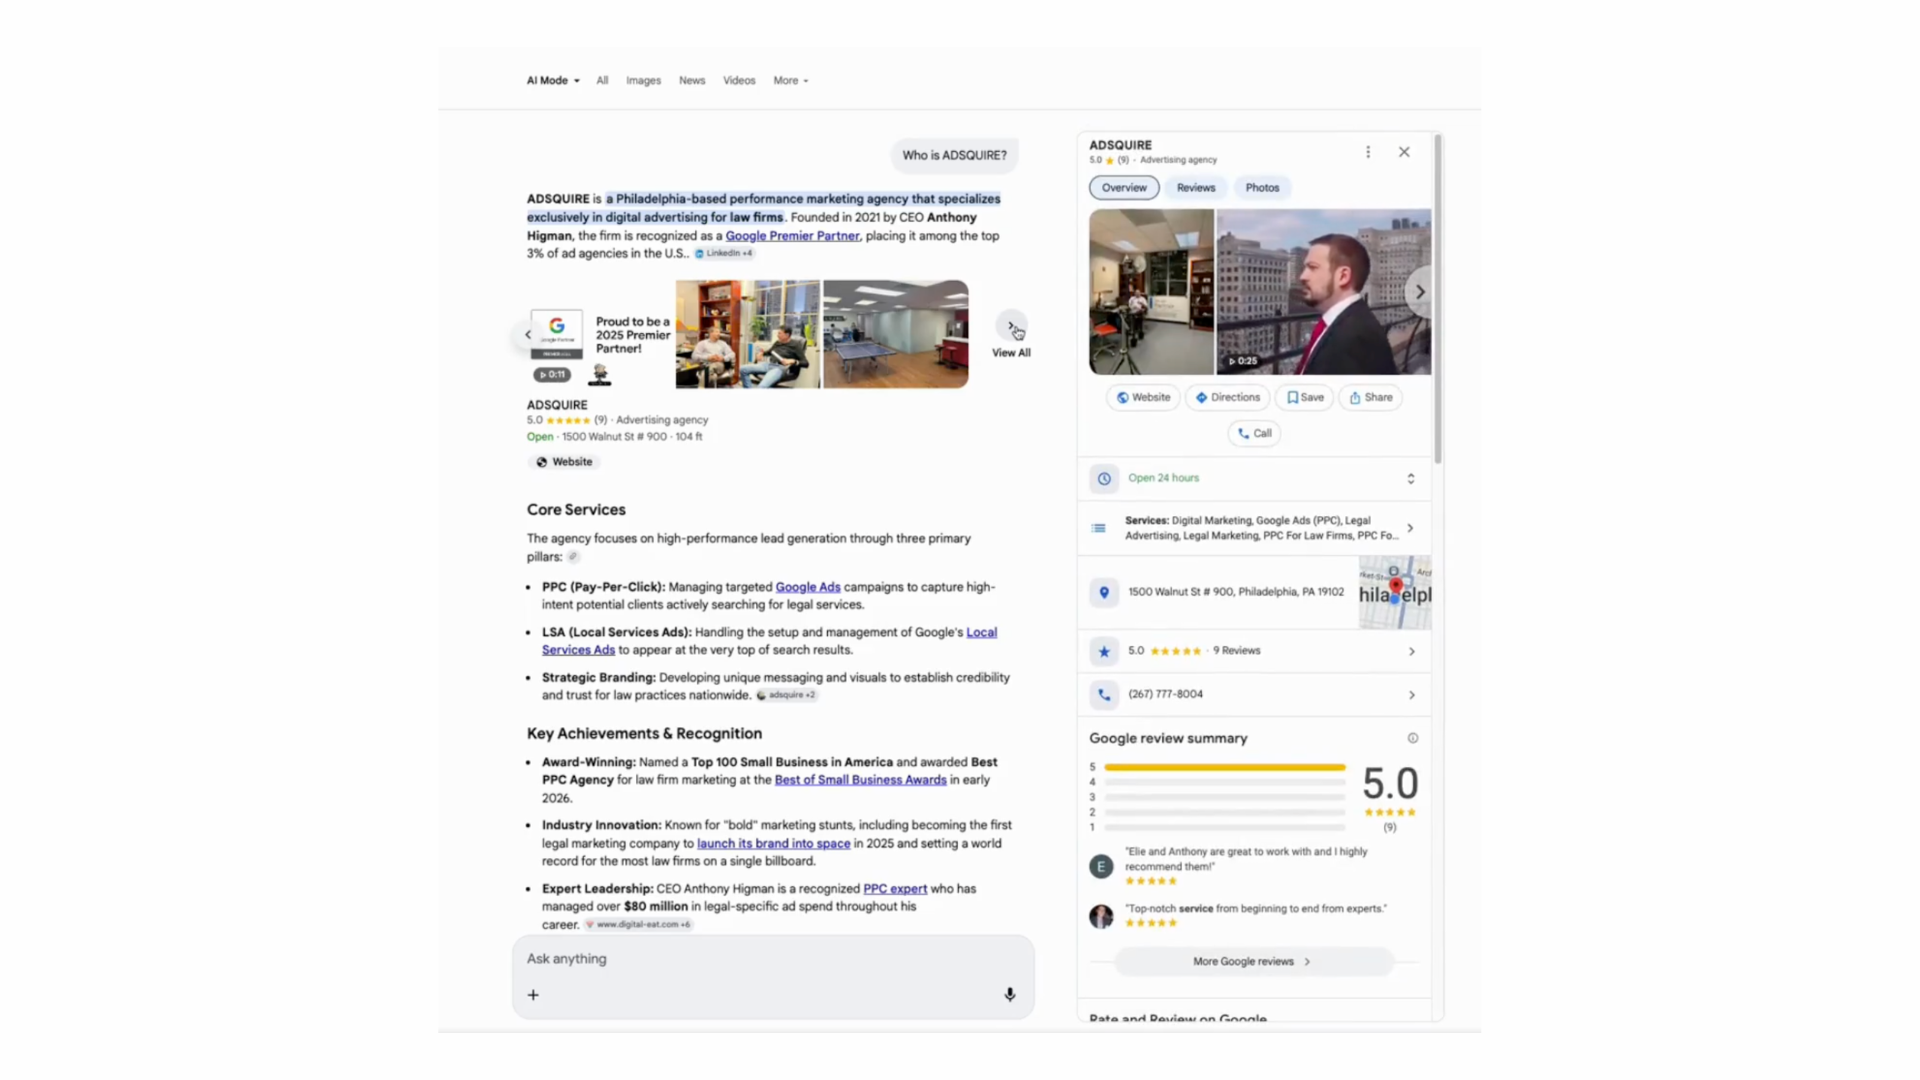Open three-dot menu in ADSQUIRE panel

point(1367,152)
